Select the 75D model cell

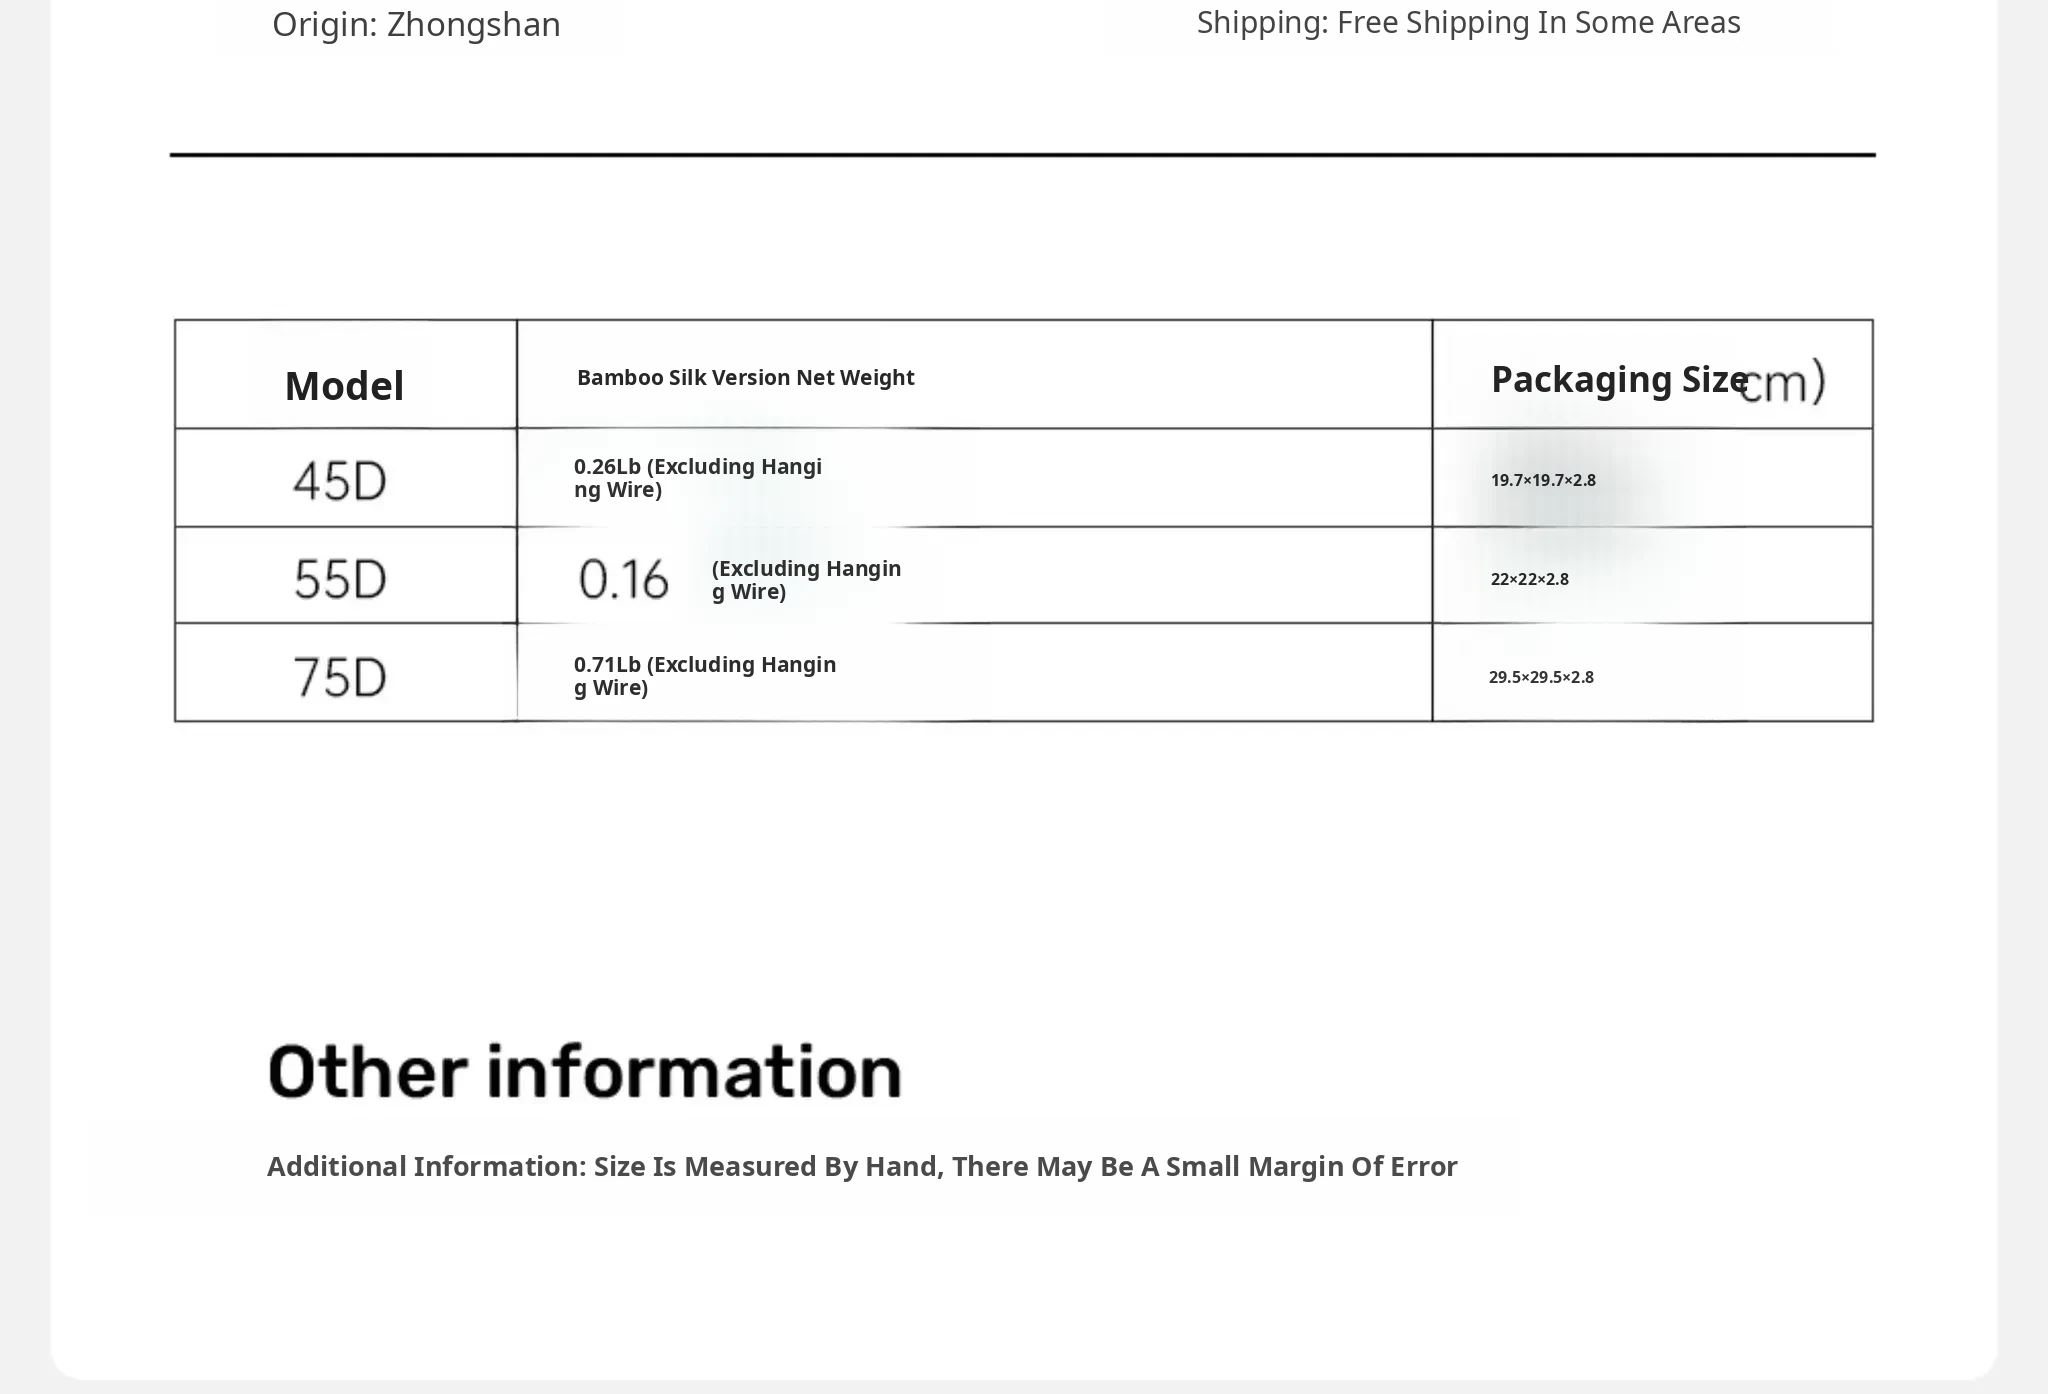tap(340, 677)
